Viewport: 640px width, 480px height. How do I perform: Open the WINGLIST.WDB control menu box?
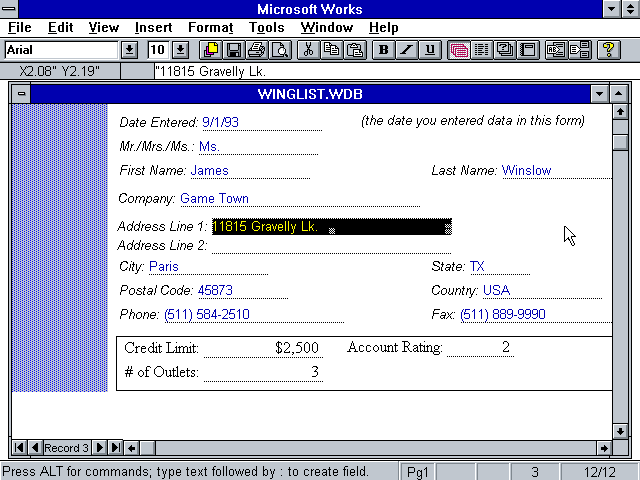21,94
